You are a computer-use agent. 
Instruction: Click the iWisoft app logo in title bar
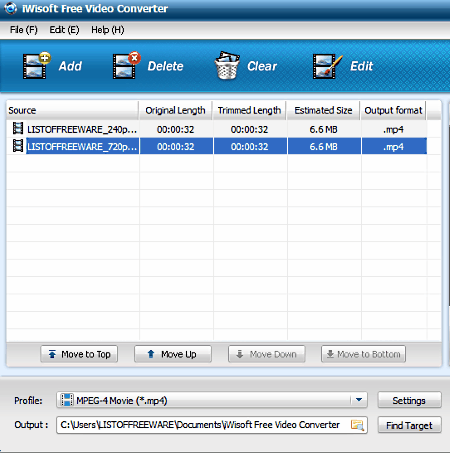10,8
